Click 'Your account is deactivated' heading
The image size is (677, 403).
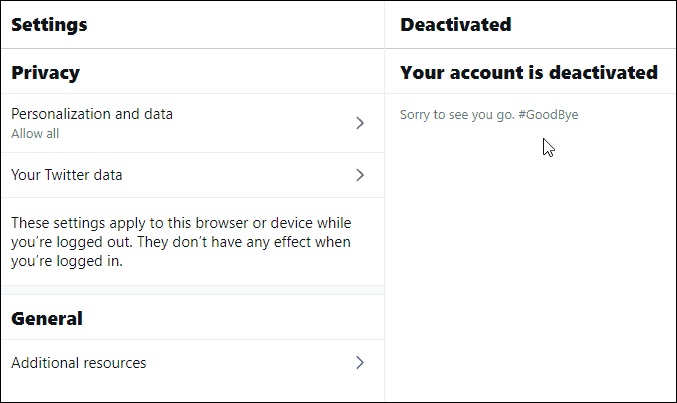click(529, 72)
